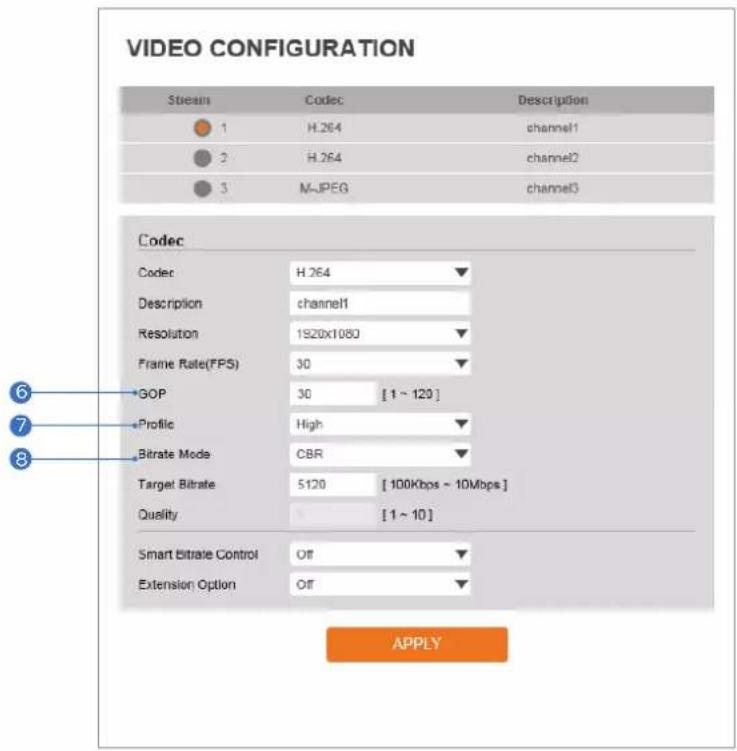This screenshot has height=751, width=737.
Task: Open the Smart Bitrate Control dropdown
Action: tap(380, 554)
